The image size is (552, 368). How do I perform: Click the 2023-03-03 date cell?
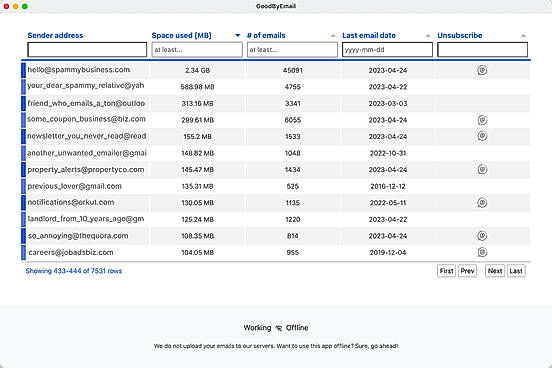(388, 104)
